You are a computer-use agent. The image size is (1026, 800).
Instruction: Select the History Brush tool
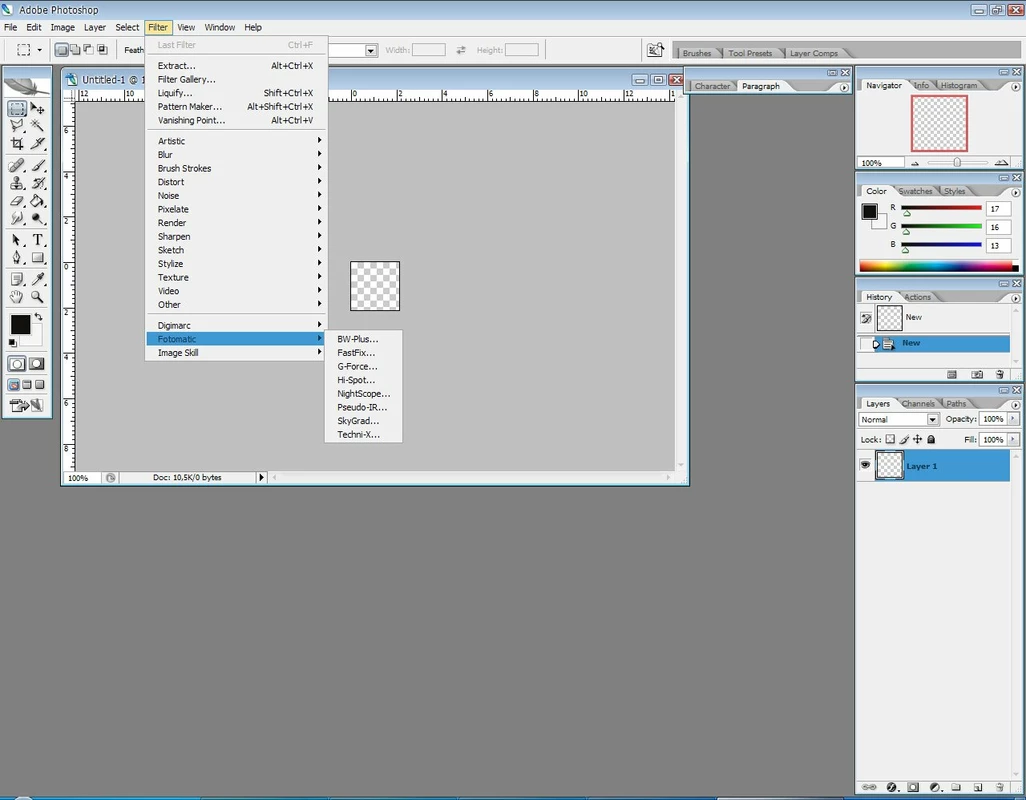coord(37,183)
